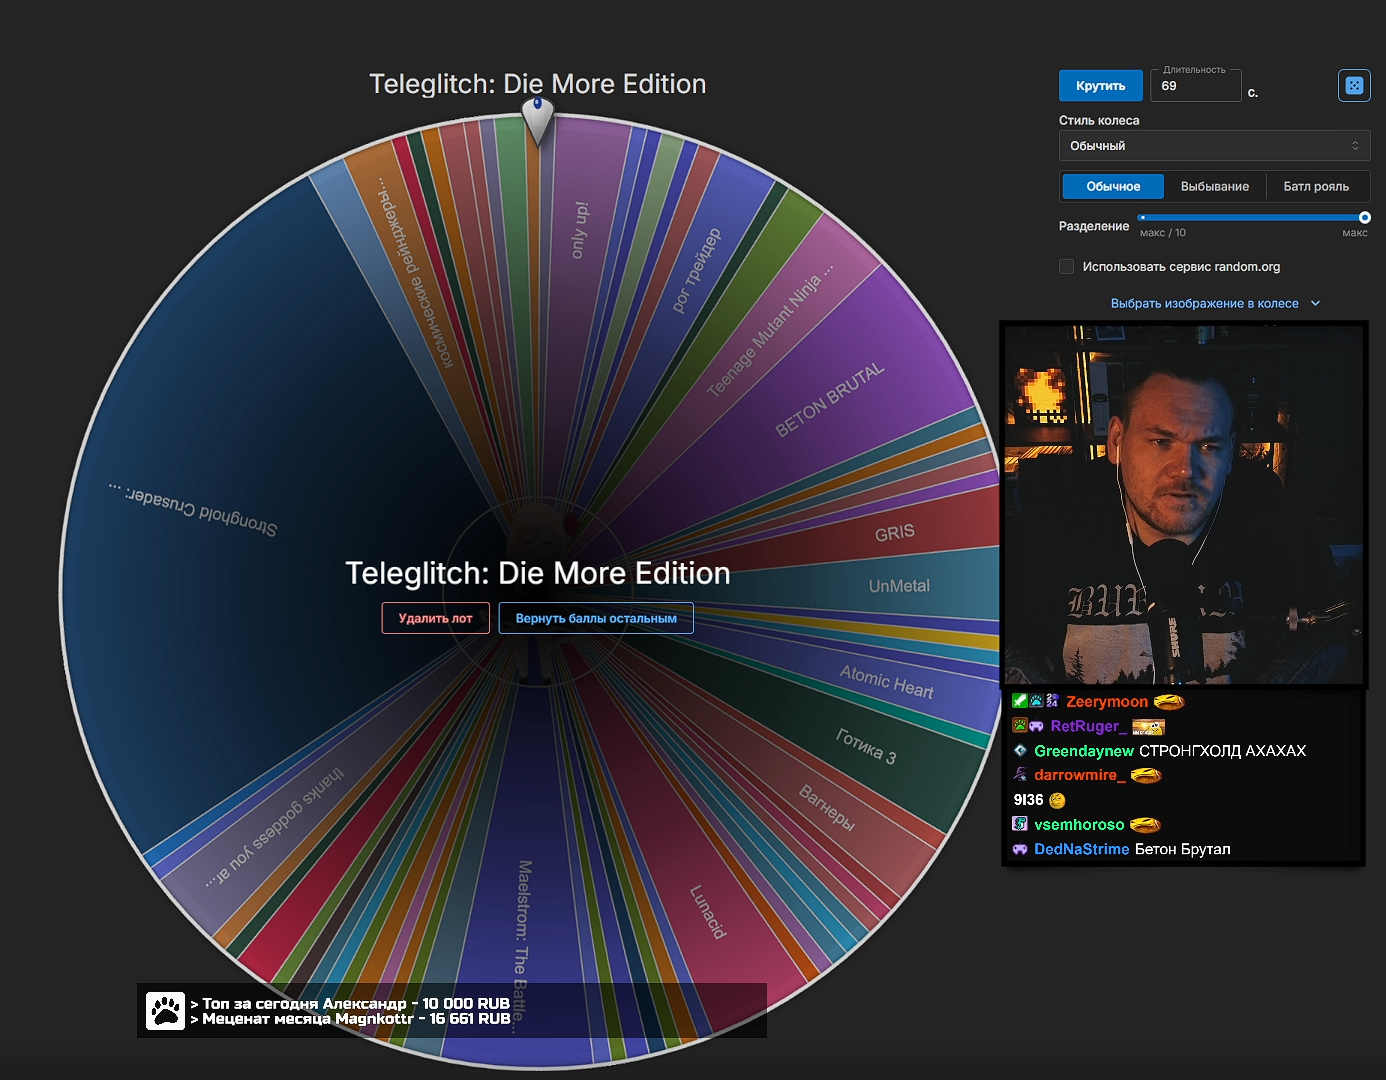
Task: Click the vsemhoroso username in chat
Action: click(x=1079, y=825)
